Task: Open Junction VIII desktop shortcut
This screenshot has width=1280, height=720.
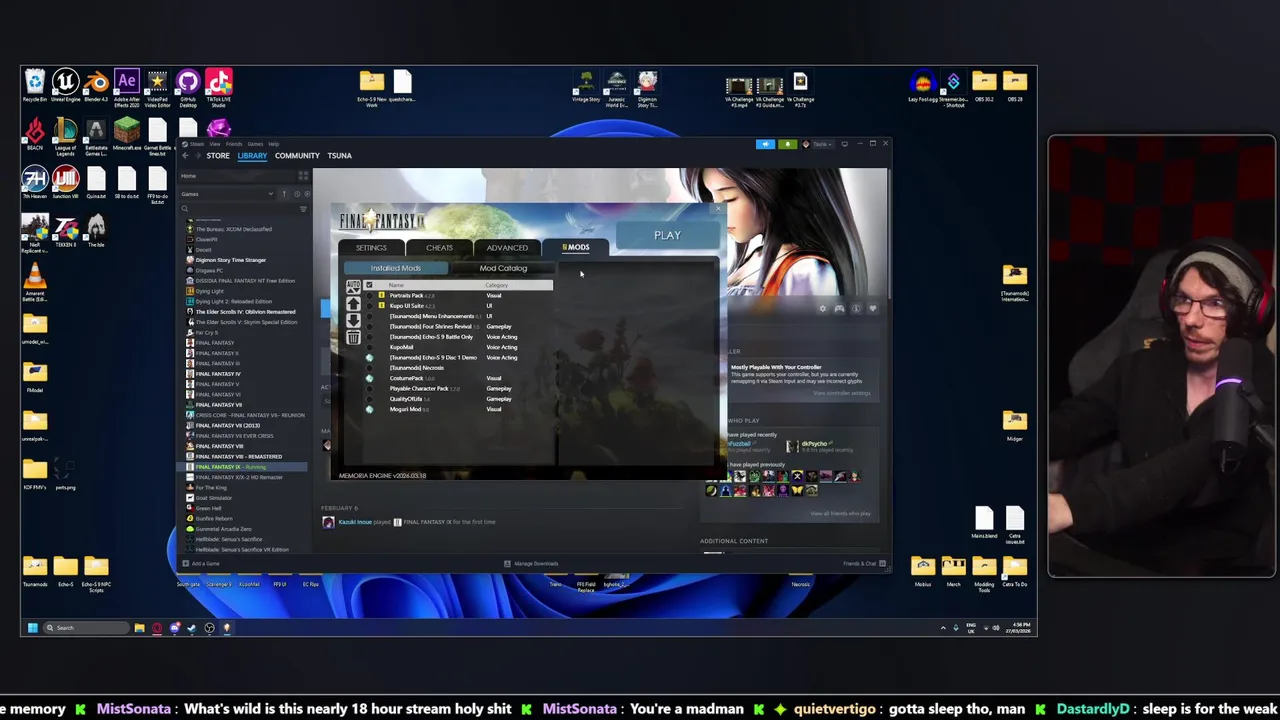Action: tap(65, 179)
